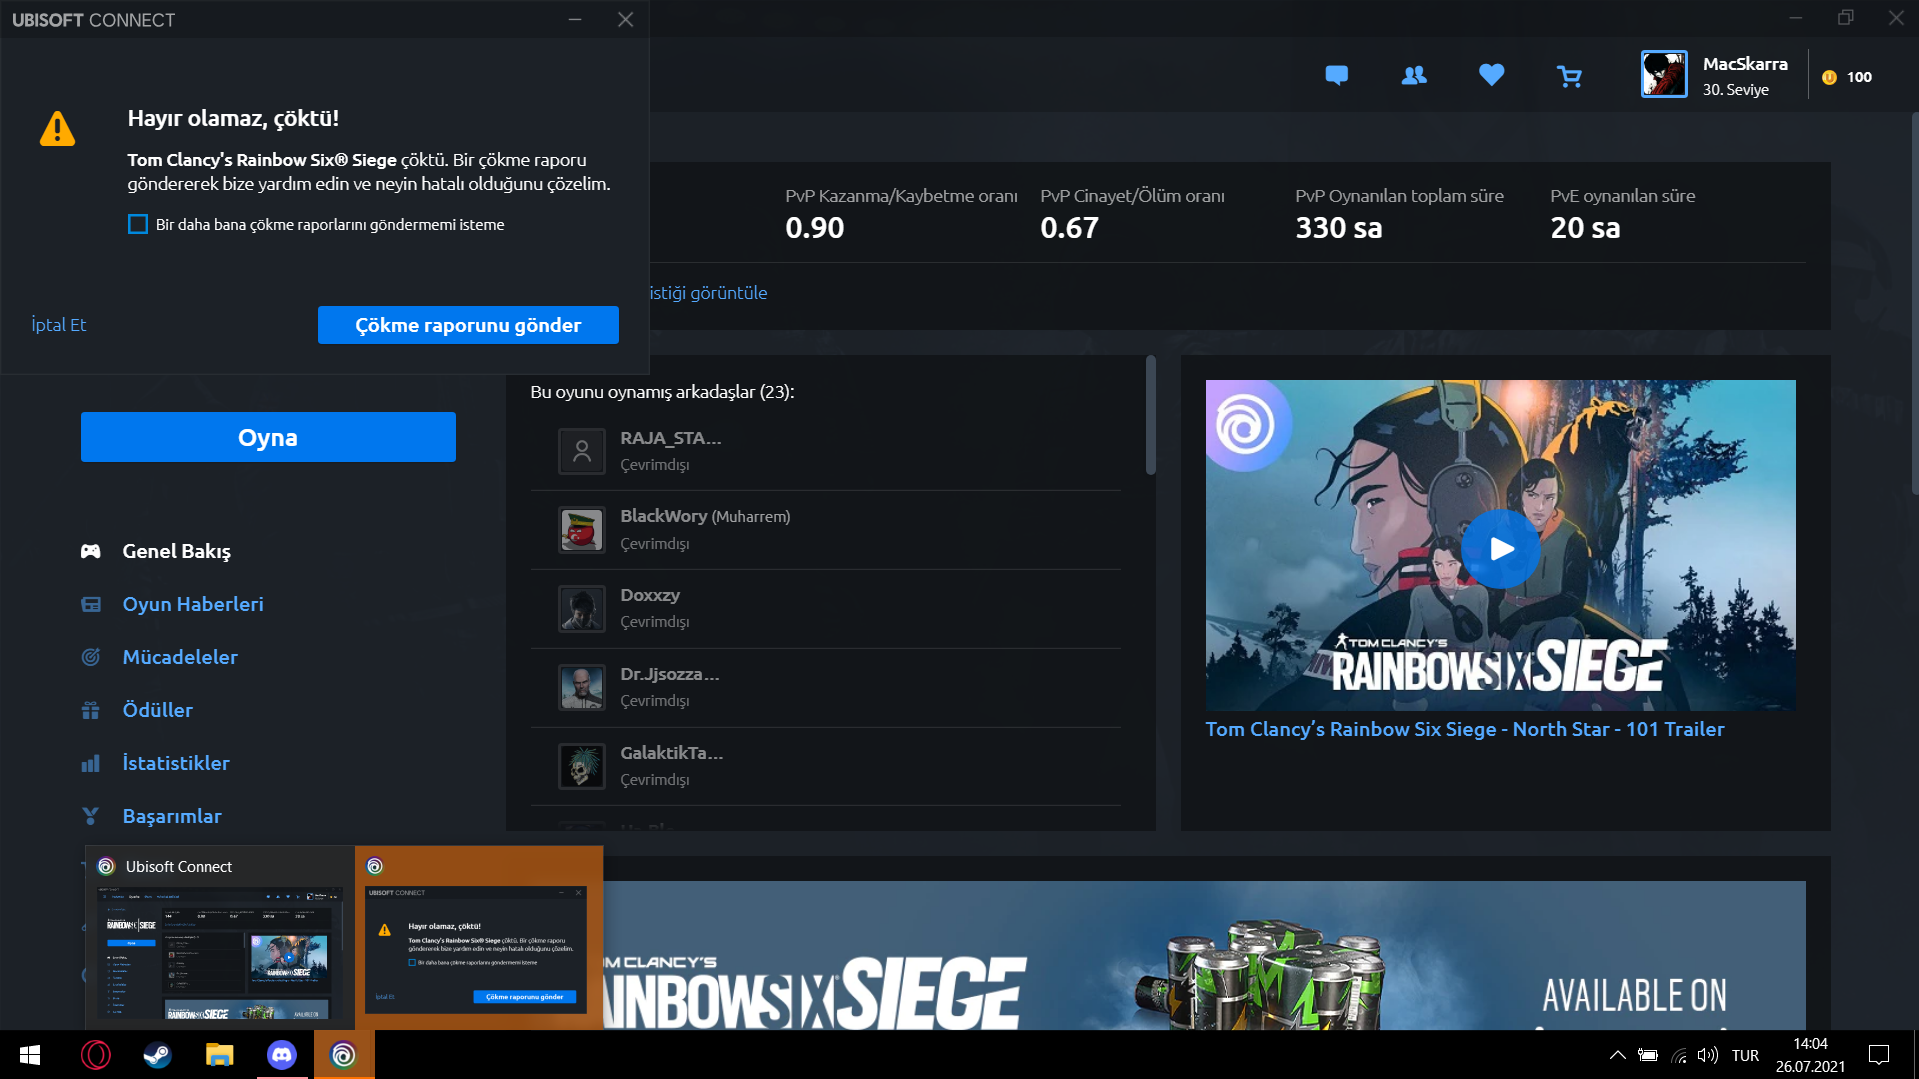Open Discord from the taskbar
Viewport: 1919px width, 1079px height.
[282, 1055]
